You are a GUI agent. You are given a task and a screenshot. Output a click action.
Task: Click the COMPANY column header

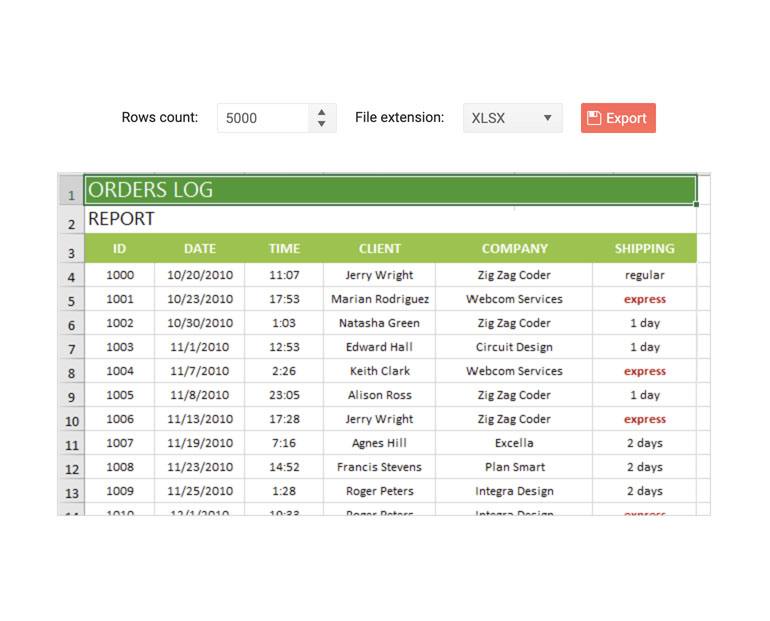[x=514, y=249]
